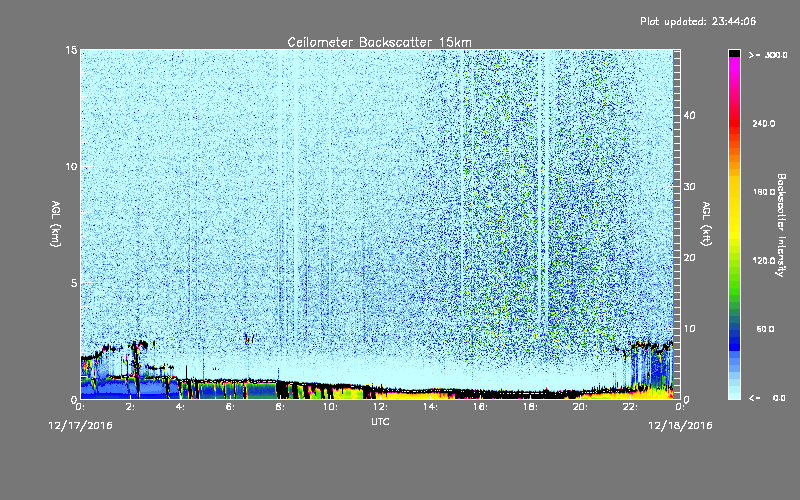Image resolution: width=800 pixels, height=500 pixels.
Task: Select the '8:' hour tick label
Action: pos(281,407)
